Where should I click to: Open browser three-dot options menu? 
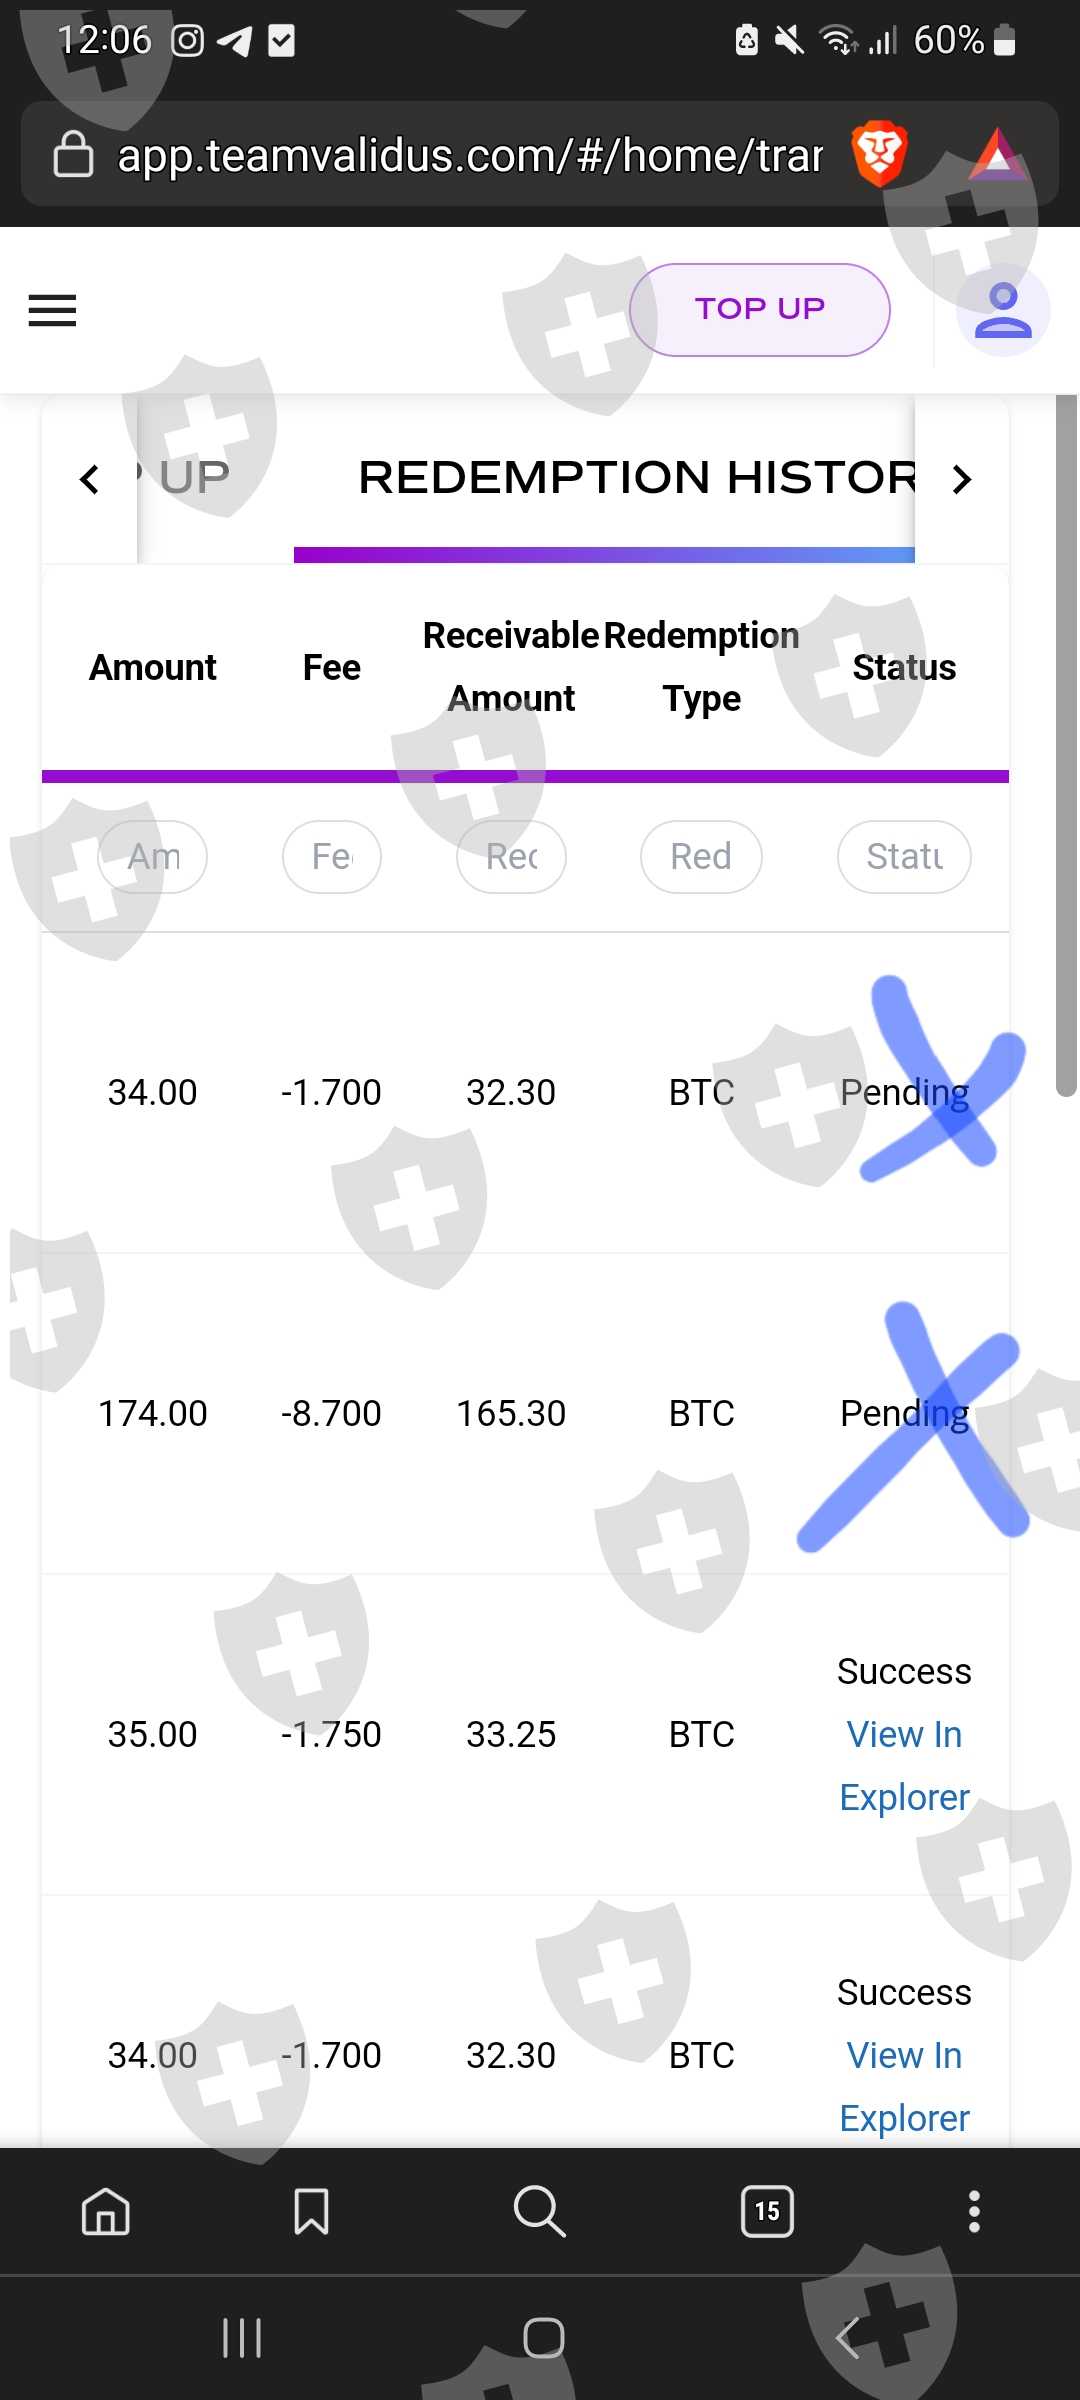click(974, 2210)
